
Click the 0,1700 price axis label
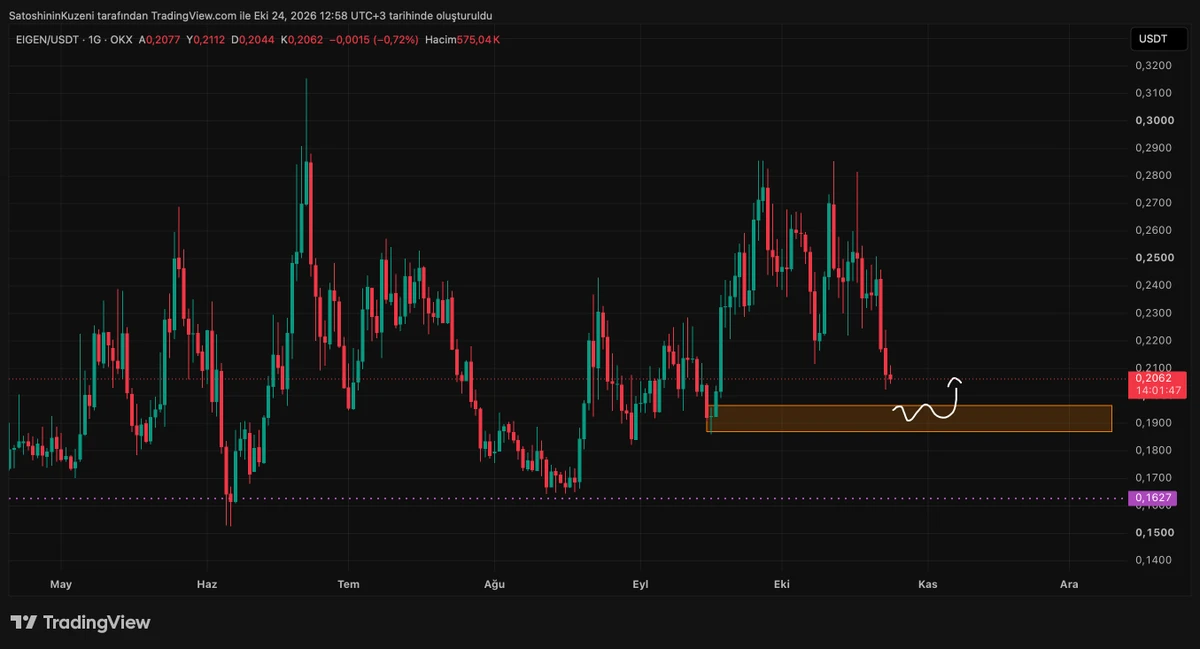point(1153,478)
